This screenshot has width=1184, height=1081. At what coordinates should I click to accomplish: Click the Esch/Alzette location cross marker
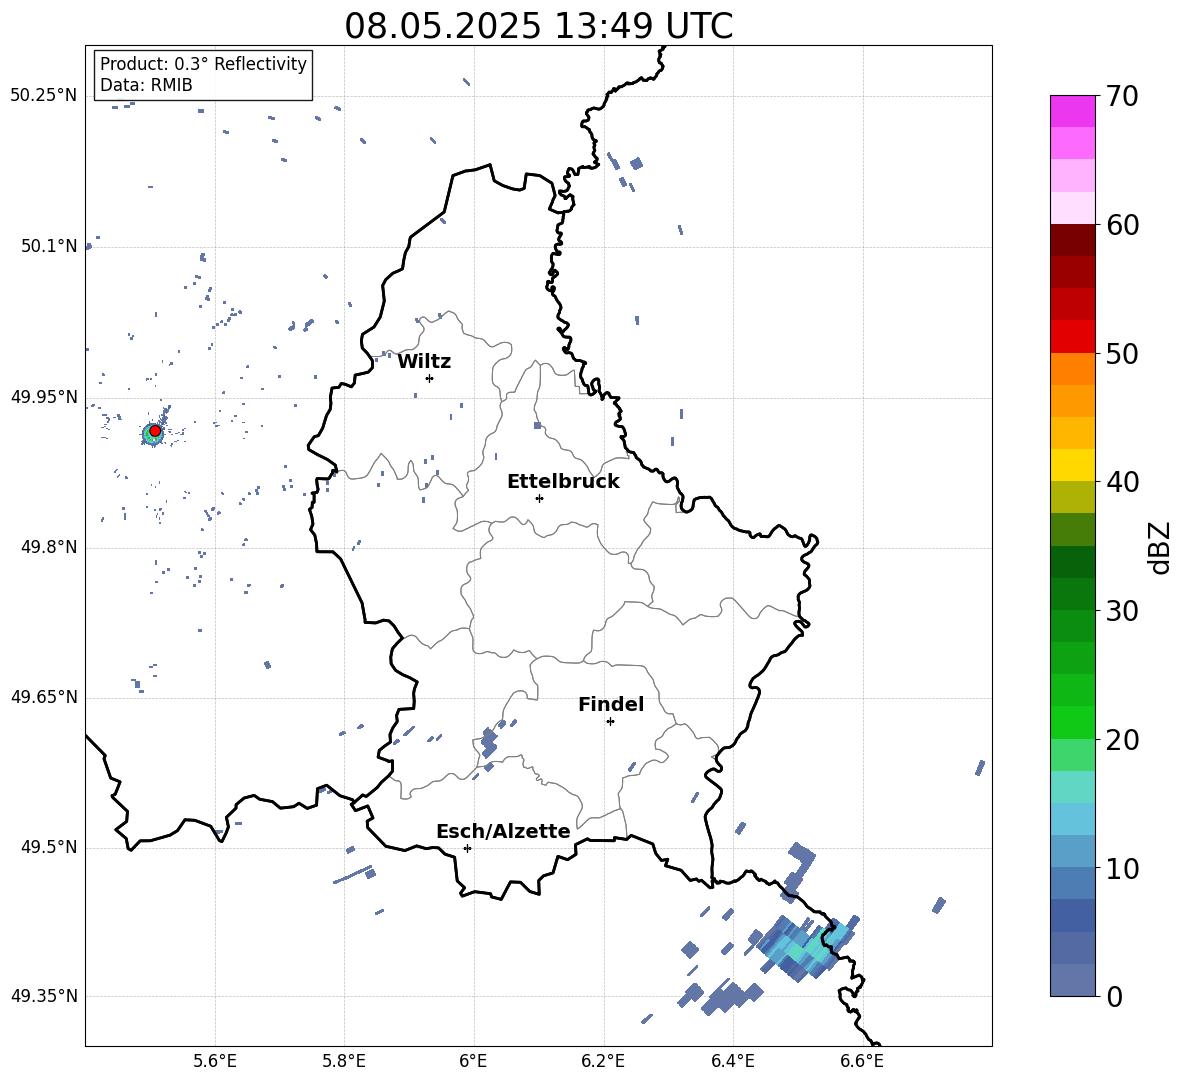pyautogui.click(x=467, y=848)
